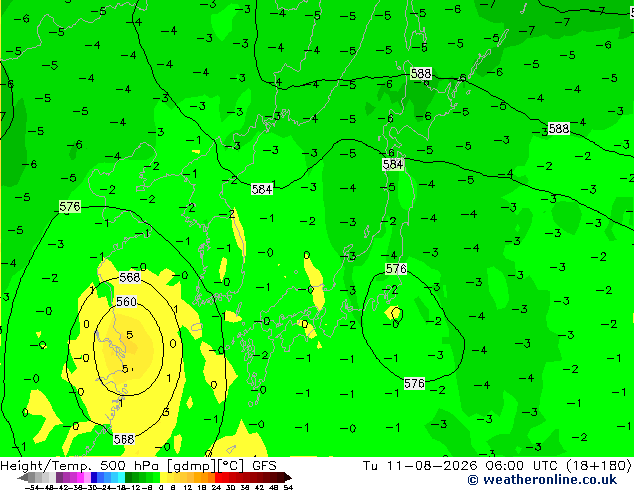Click the 576 label atop the eastern closed contour

[396, 268]
